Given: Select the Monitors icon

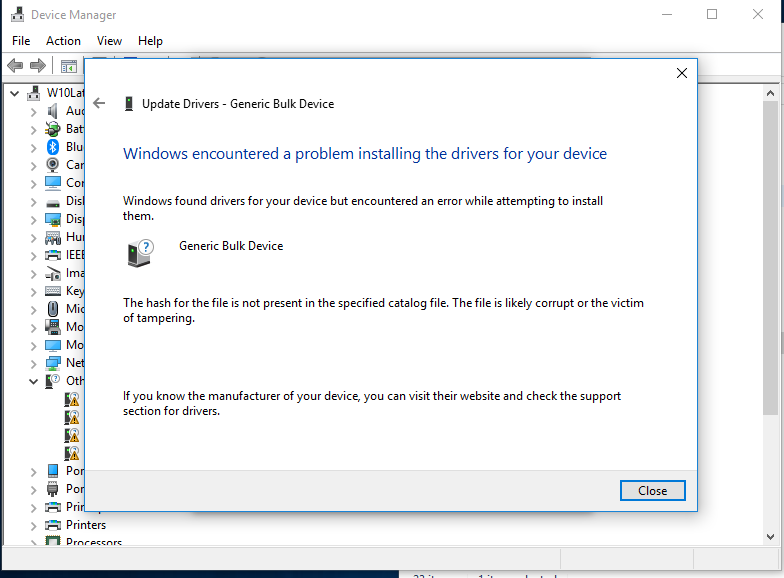Looking at the screenshot, I should pos(52,345).
